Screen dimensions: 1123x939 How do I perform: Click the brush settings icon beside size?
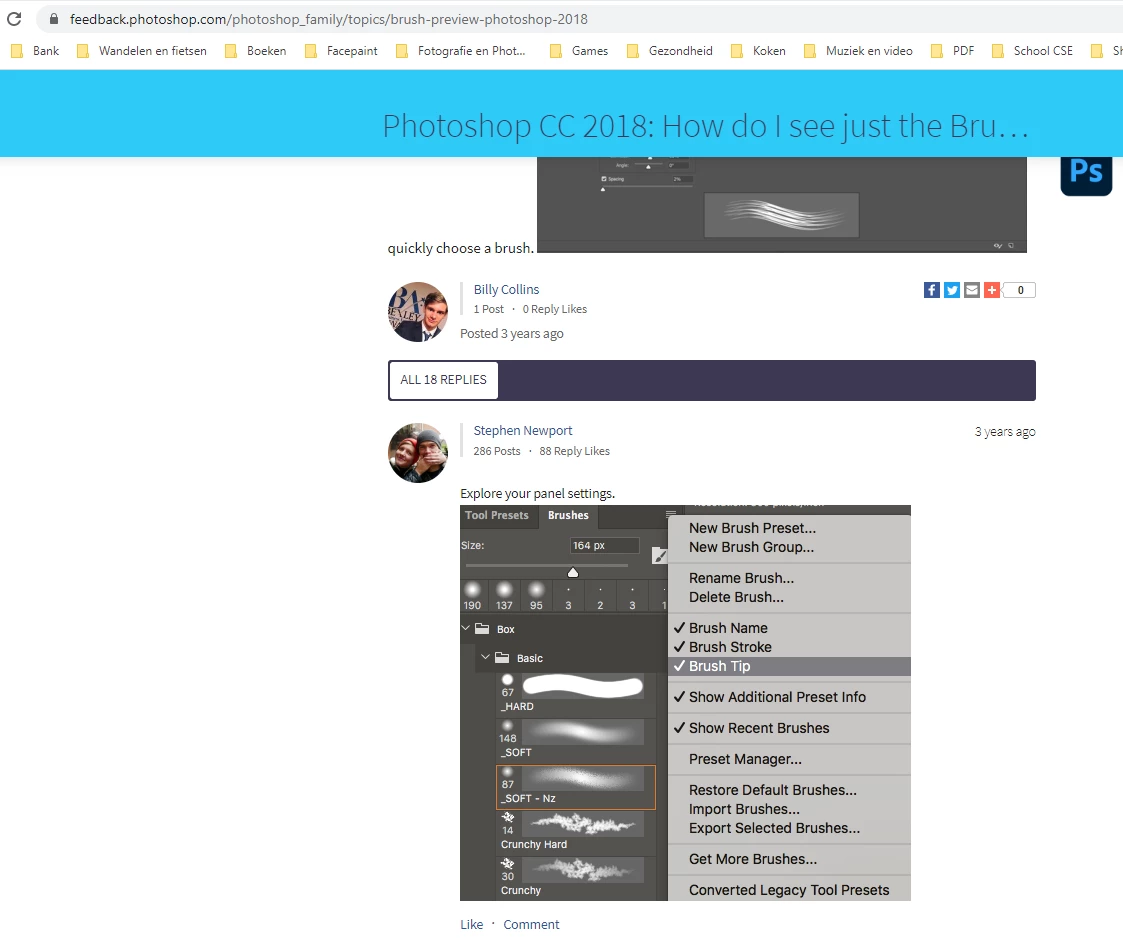click(660, 555)
